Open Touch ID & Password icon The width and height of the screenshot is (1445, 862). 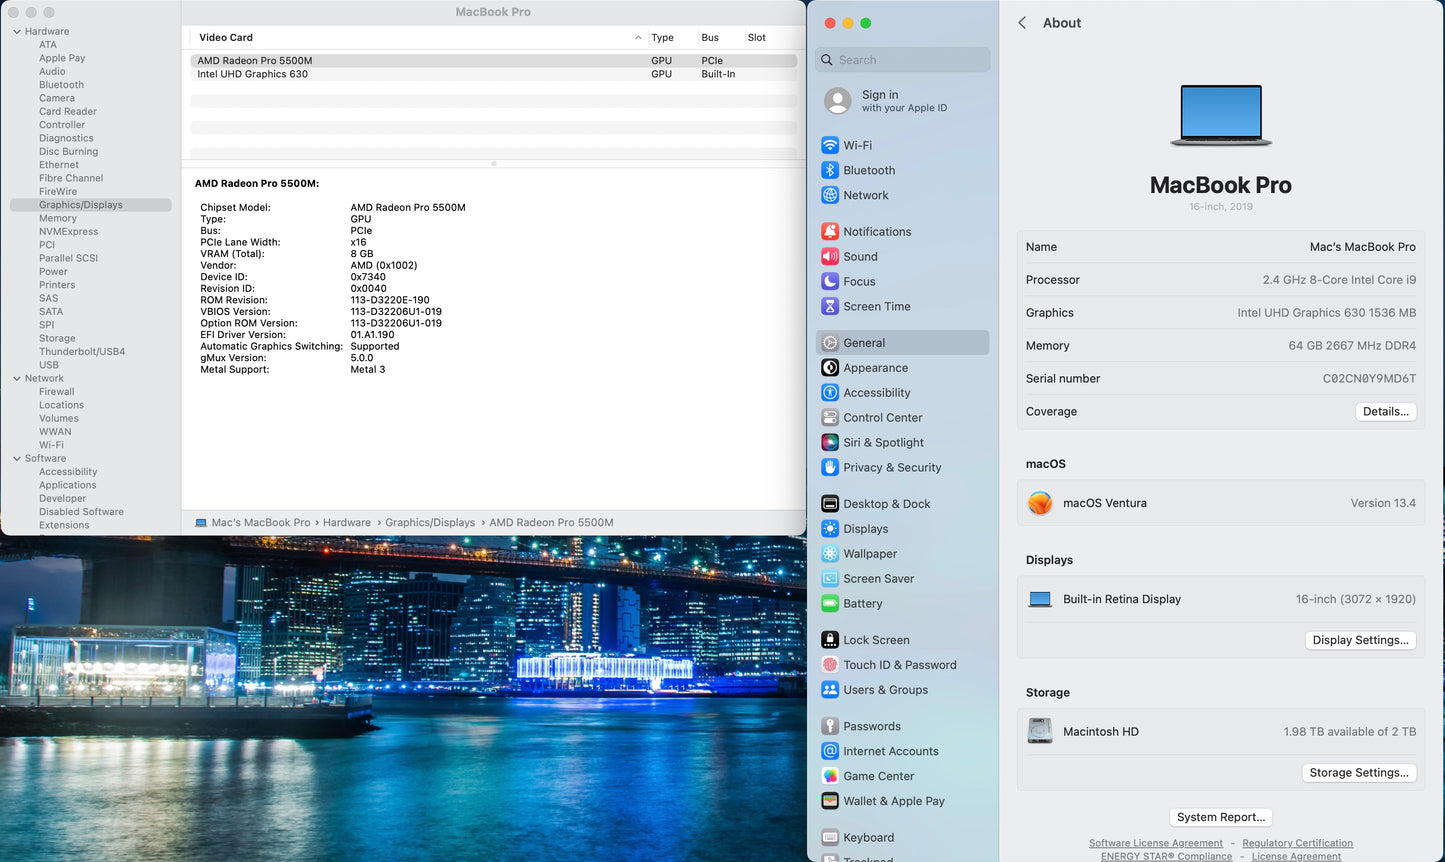coord(830,665)
